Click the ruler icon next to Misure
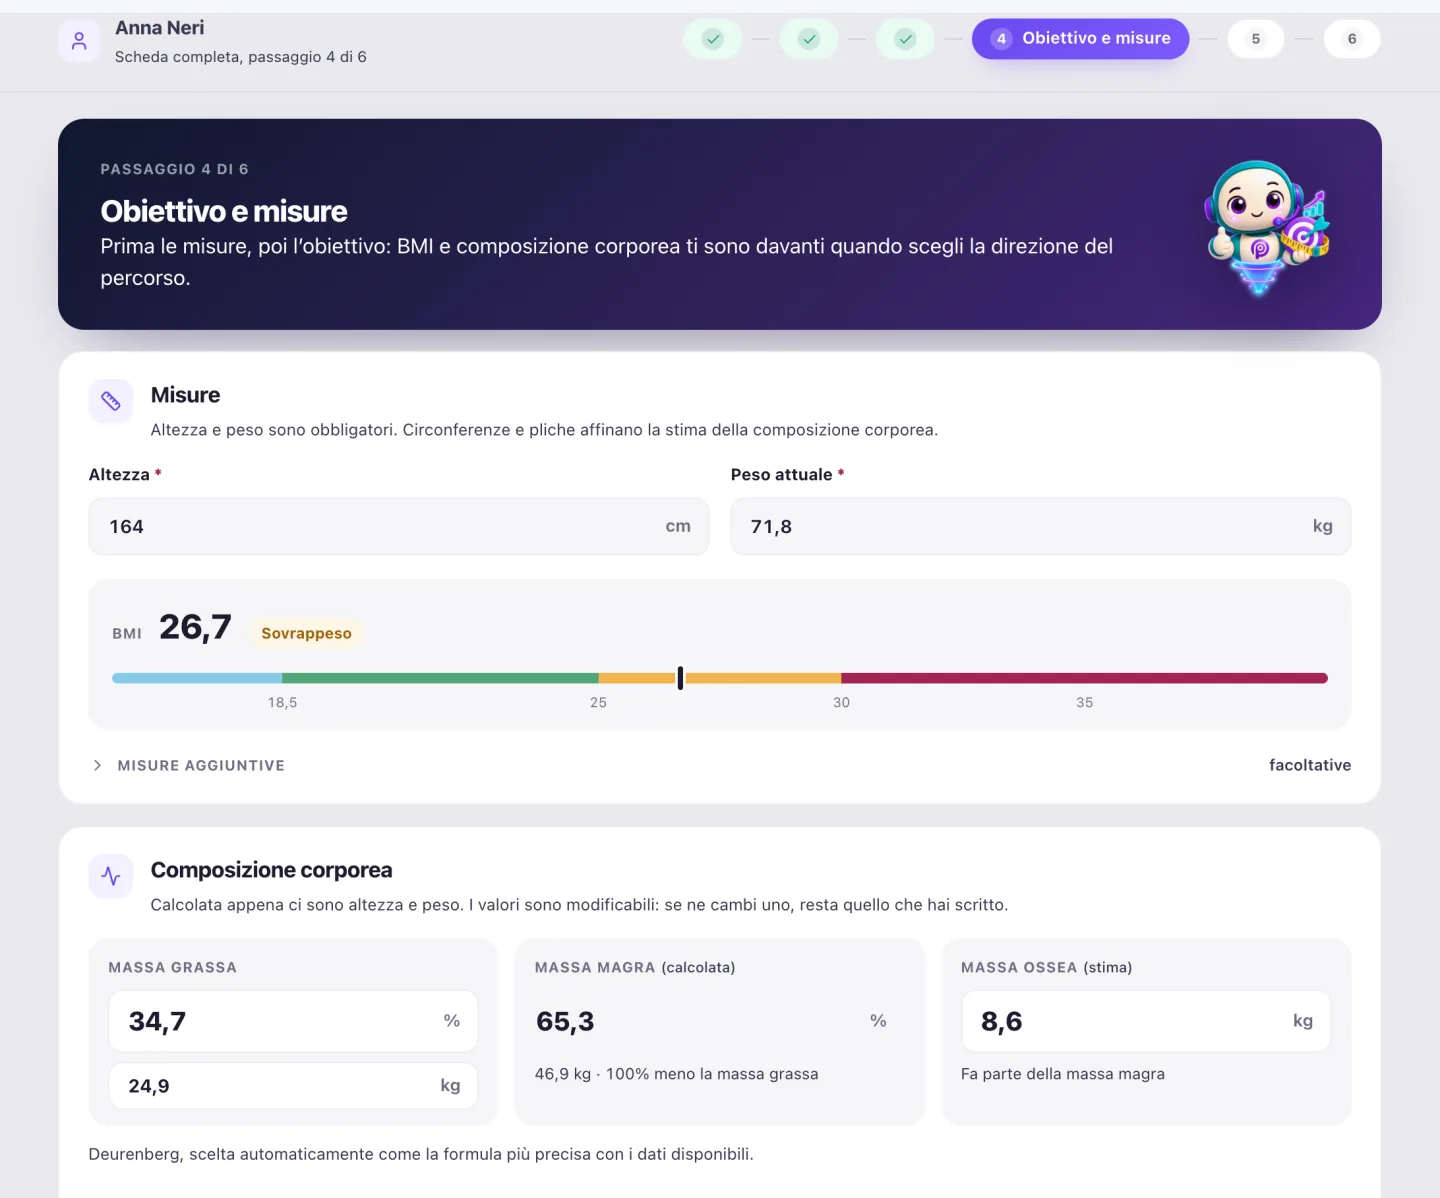1440x1198 pixels. 111,401
